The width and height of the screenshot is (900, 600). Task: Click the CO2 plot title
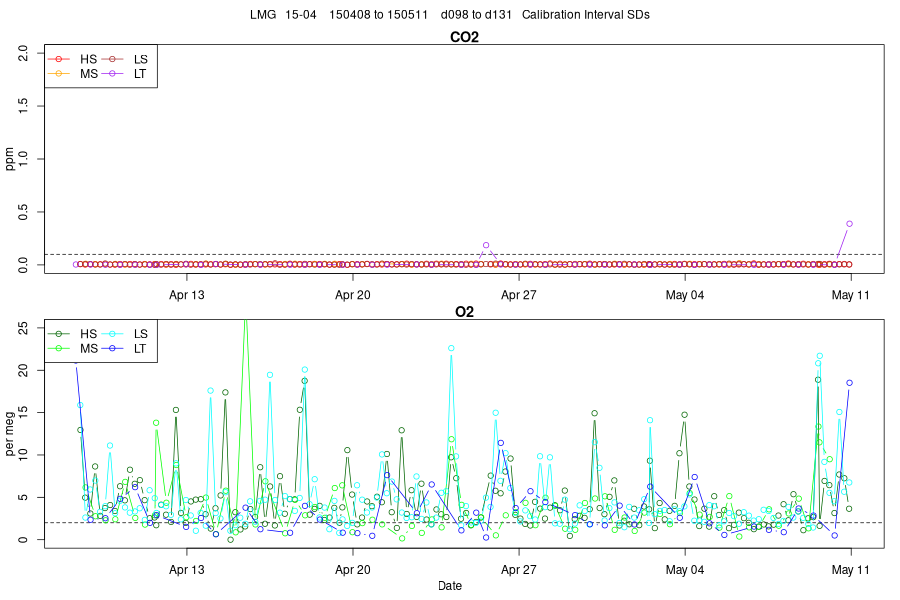(x=464, y=37)
